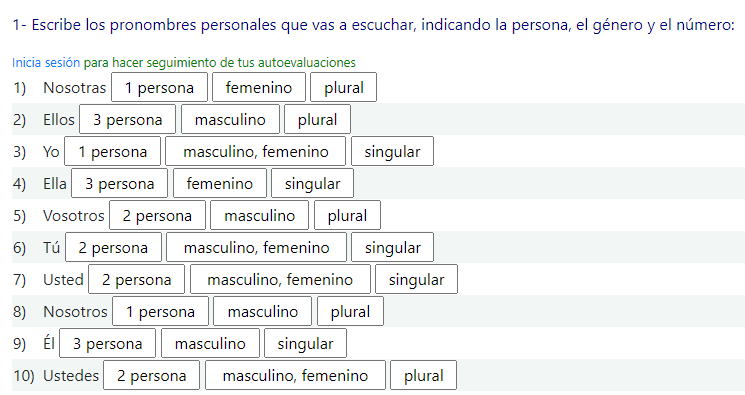Viewport: 745px width, 395px height.
Task: Select the 'singular' field in the Usted row
Action: click(417, 279)
